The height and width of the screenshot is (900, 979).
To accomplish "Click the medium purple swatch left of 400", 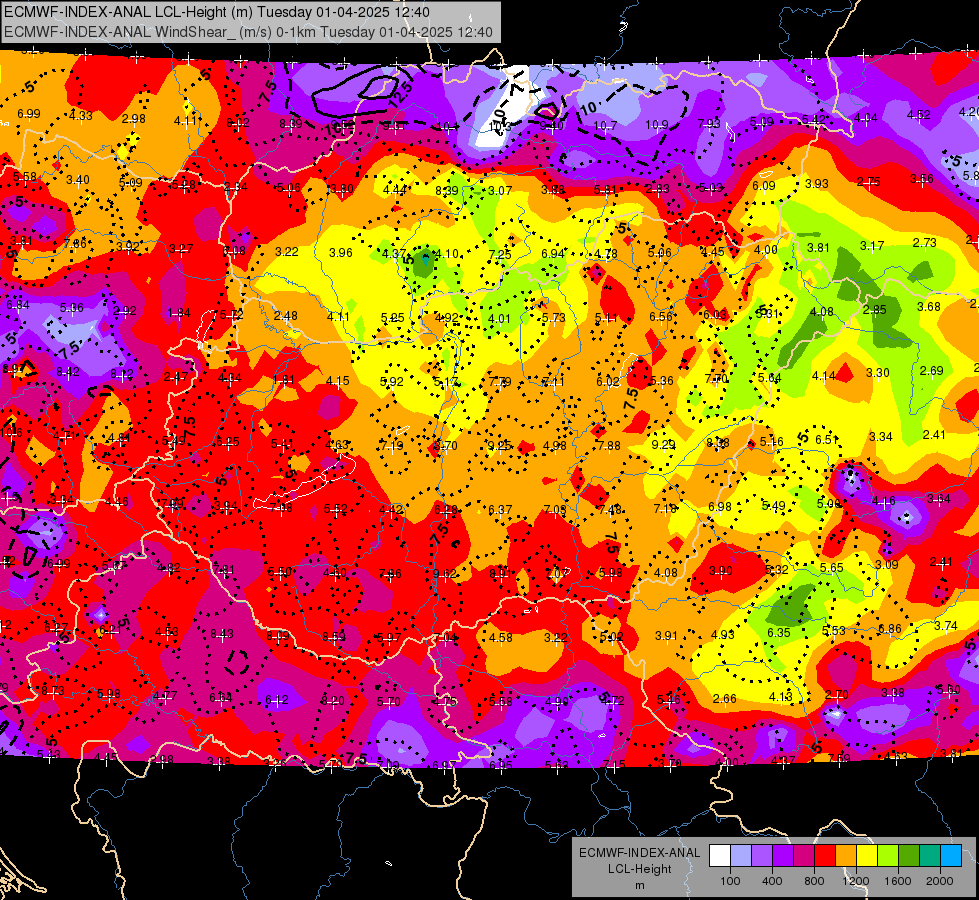I will click(x=762, y=856).
